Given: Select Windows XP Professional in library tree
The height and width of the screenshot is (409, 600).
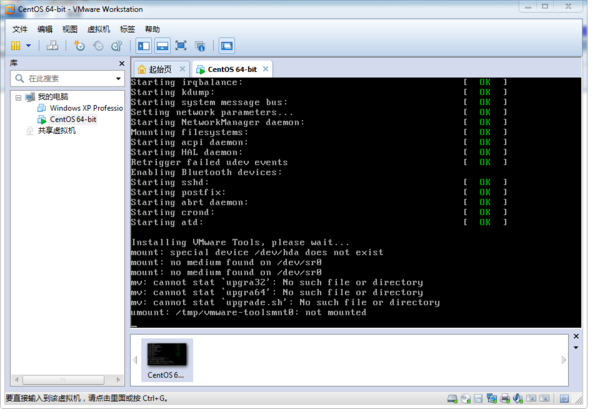Looking at the screenshot, I should 86,108.
